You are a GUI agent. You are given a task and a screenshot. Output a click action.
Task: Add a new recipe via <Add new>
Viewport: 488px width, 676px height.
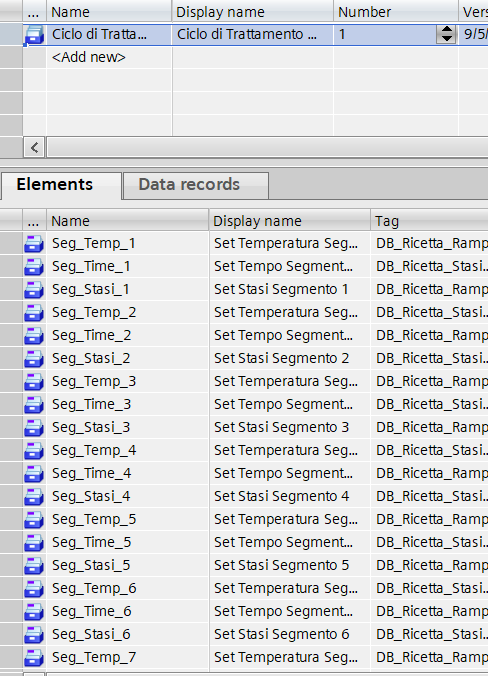click(x=88, y=57)
